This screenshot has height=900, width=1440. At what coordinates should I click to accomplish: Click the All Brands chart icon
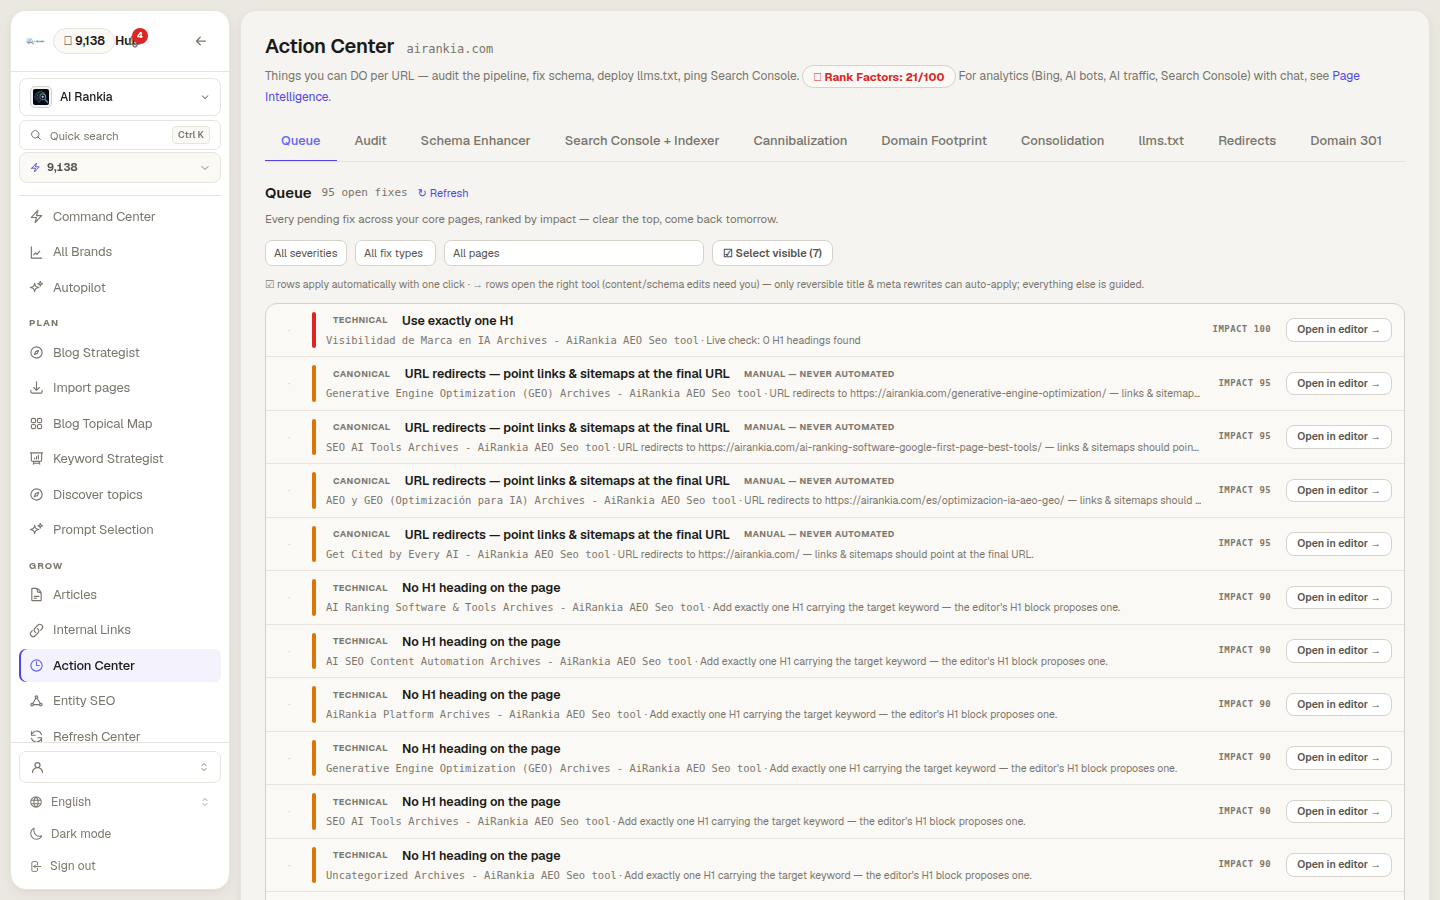click(36, 252)
